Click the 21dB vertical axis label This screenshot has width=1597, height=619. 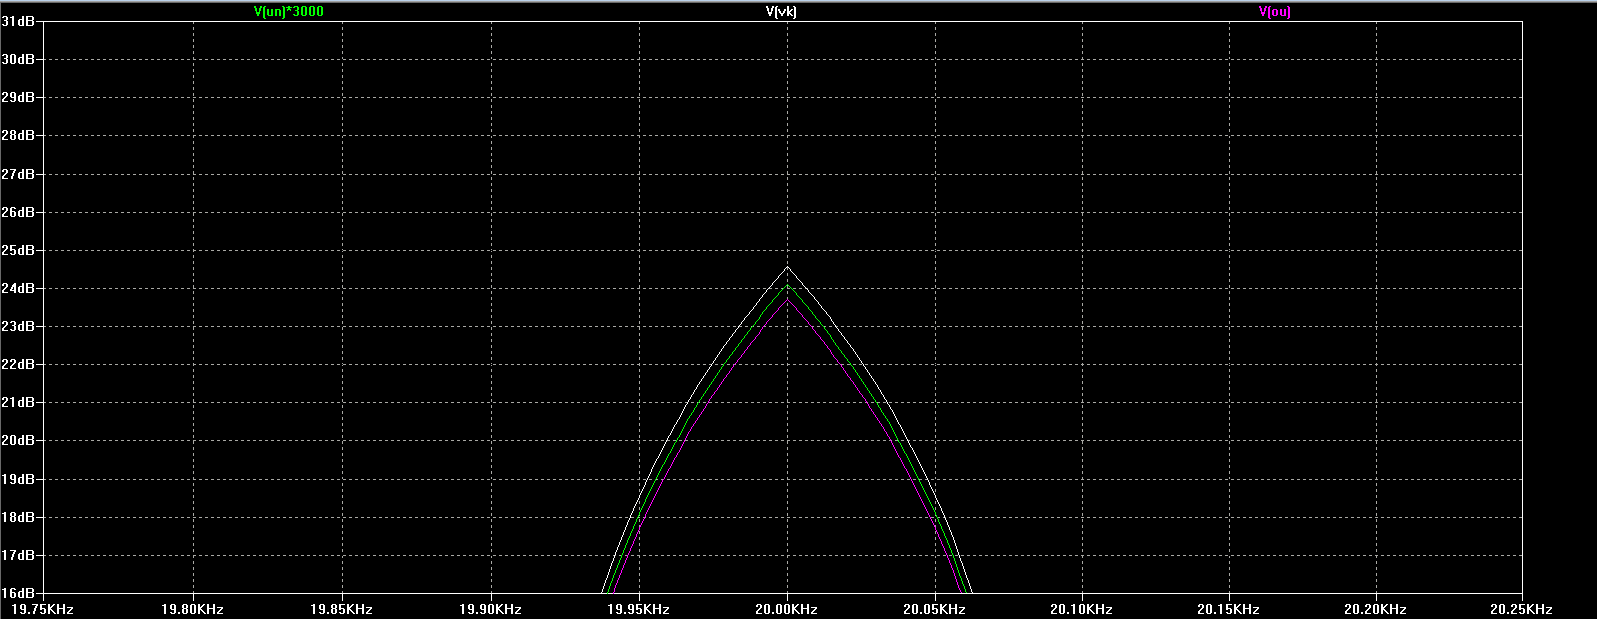[x=18, y=402]
